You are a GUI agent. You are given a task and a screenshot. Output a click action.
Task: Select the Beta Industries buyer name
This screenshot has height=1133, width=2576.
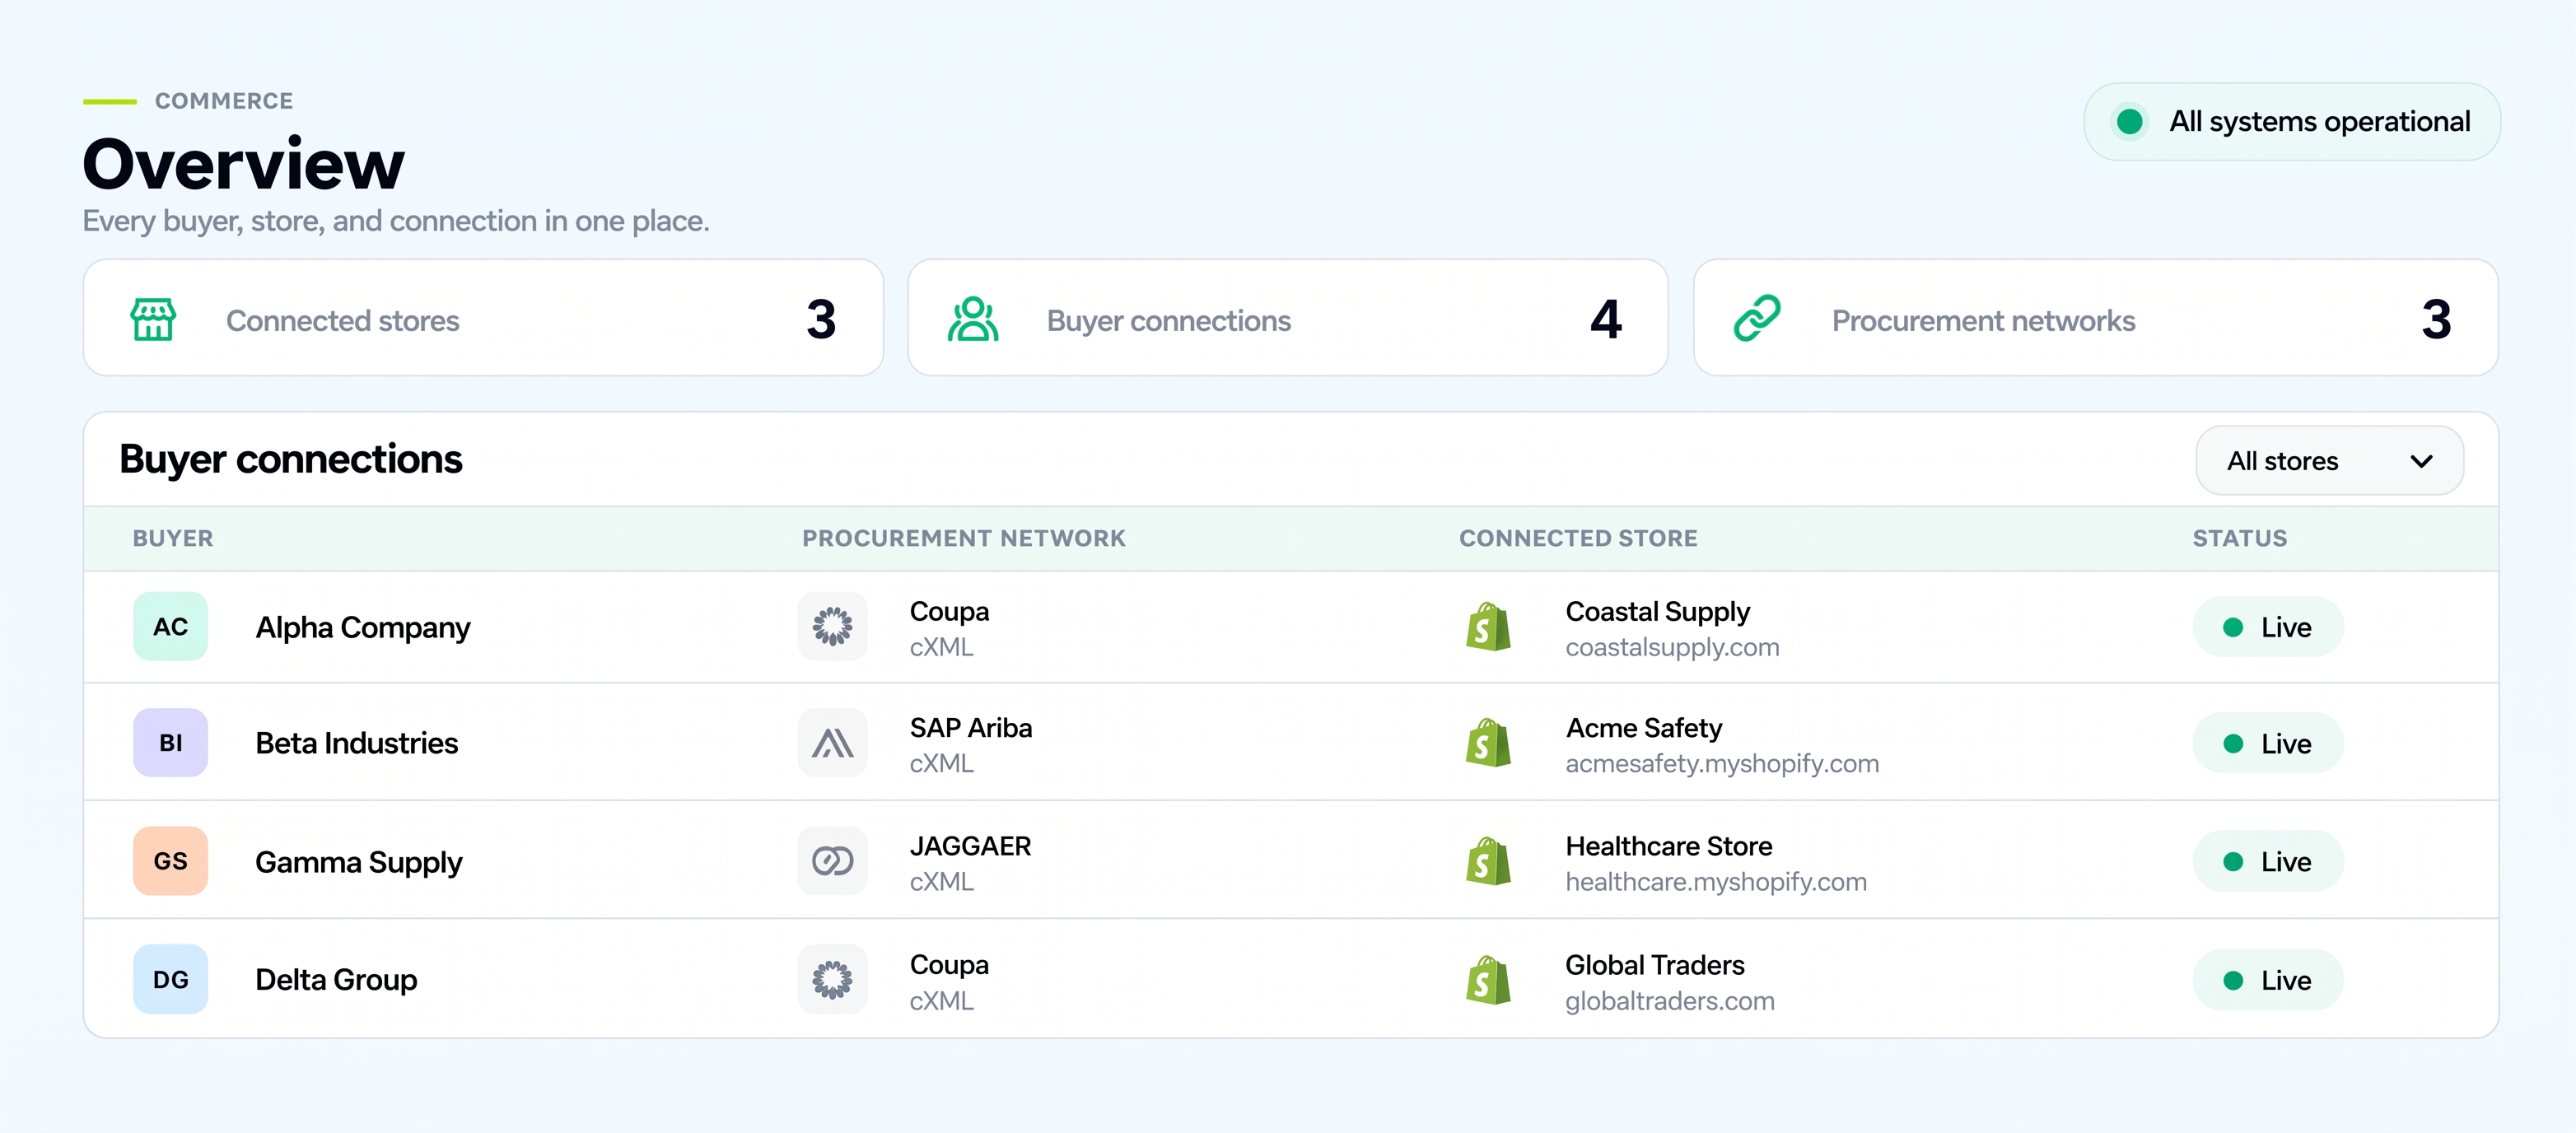point(356,744)
